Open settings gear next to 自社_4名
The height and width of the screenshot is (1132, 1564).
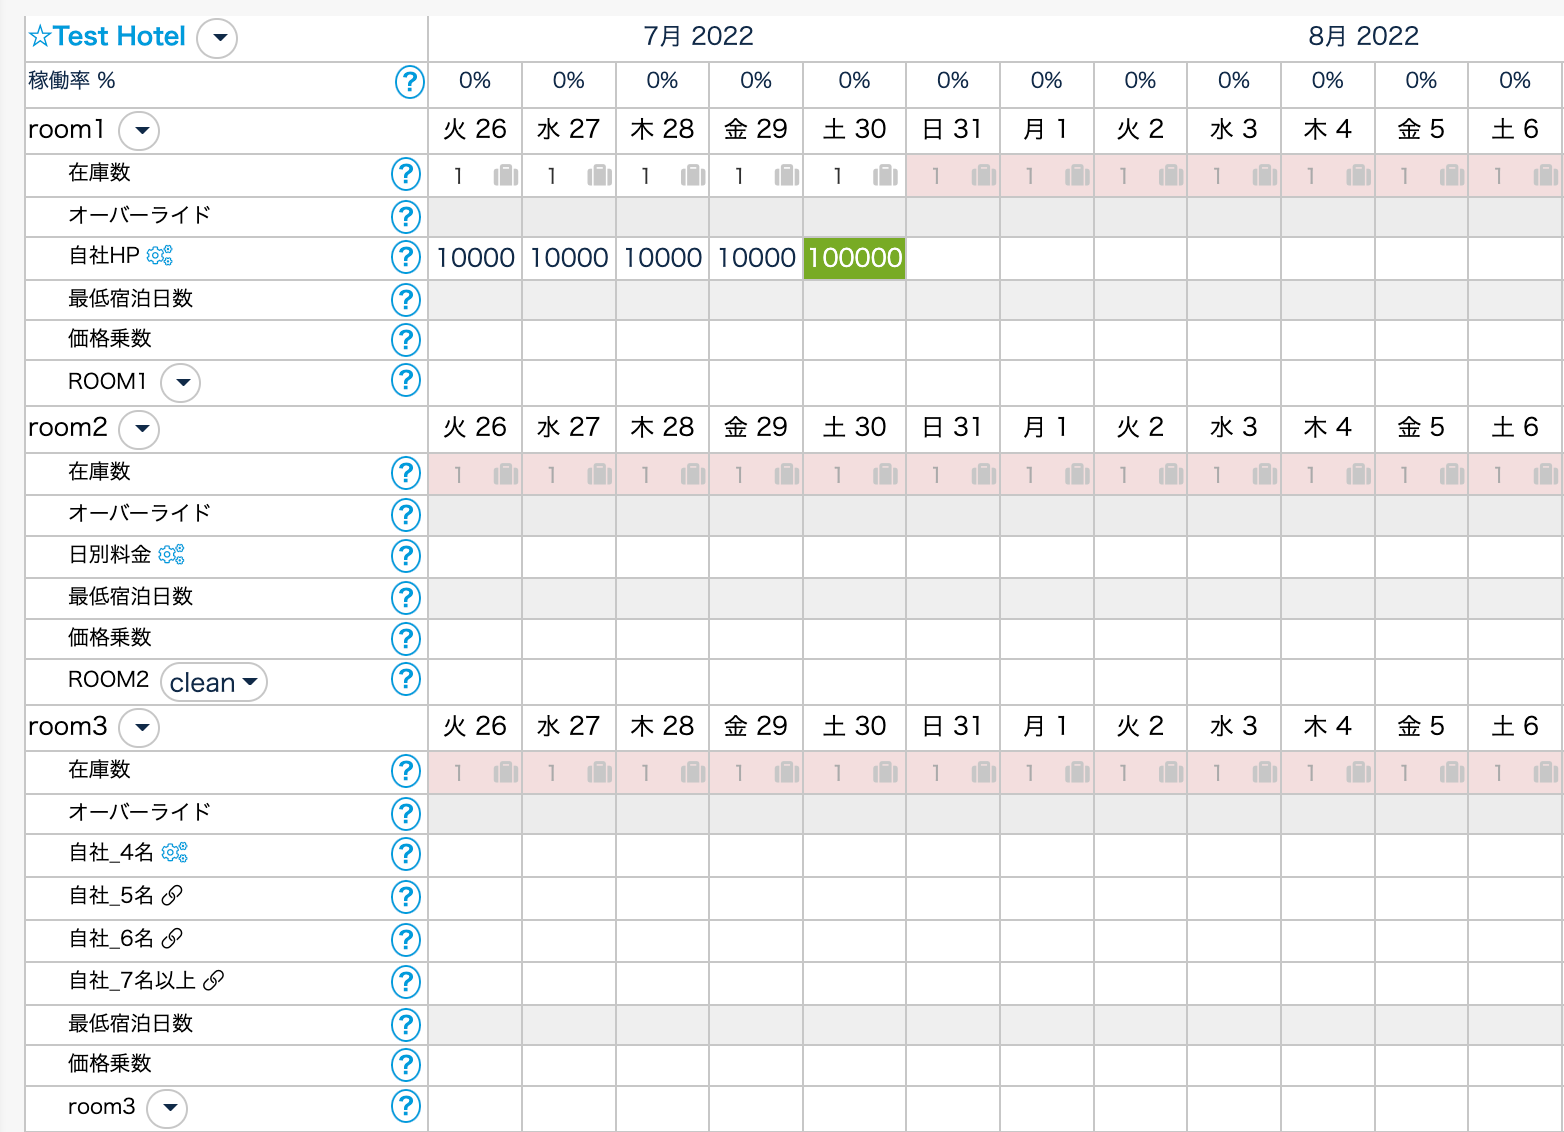point(175,853)
